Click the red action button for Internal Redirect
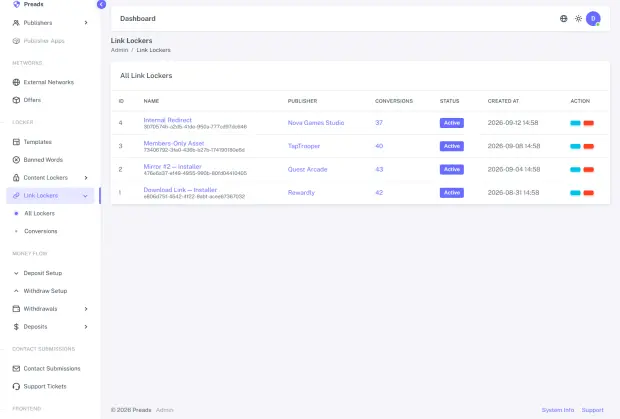 [x=589, y=123]
